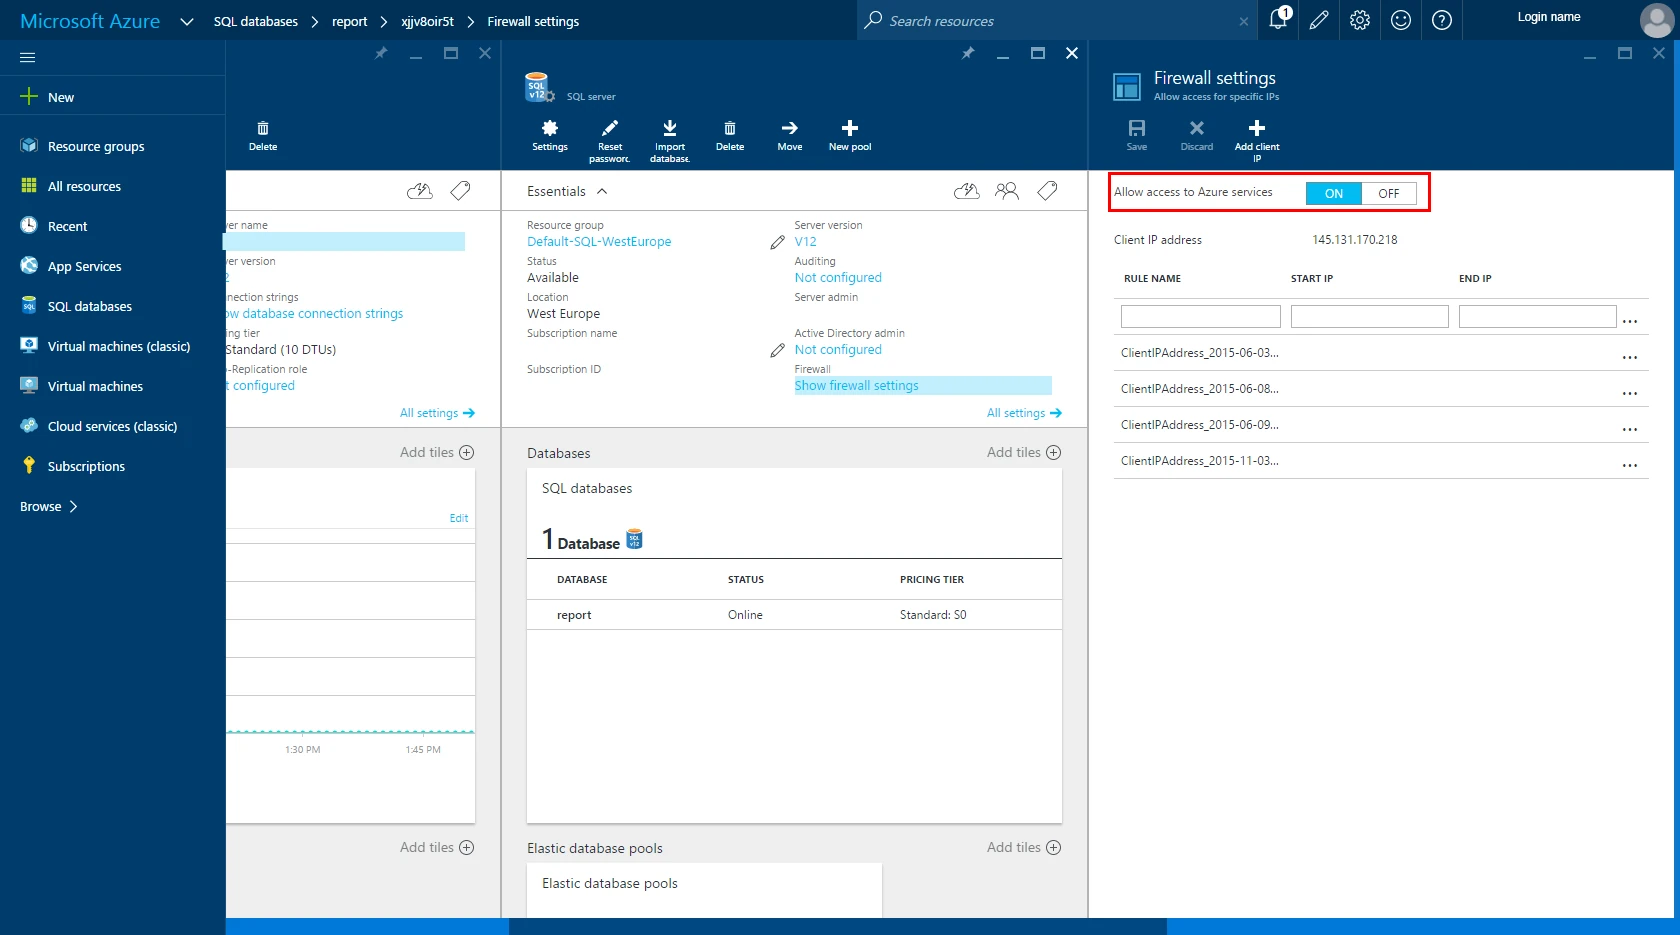
Task: Click the Import database icon
Action: pos(669,129)
